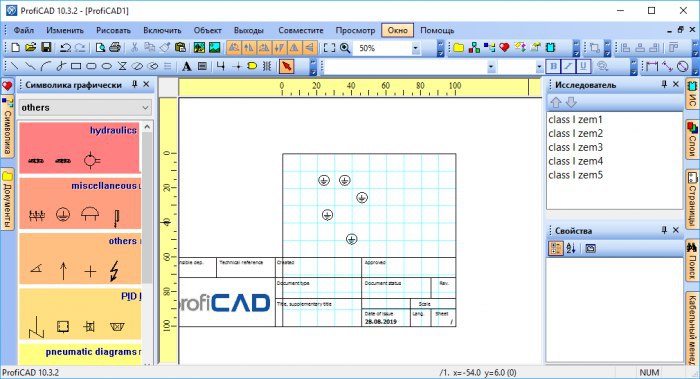Close the Свойства panel
The width and height of the screenshot is (700, 379).
(676, 230)
